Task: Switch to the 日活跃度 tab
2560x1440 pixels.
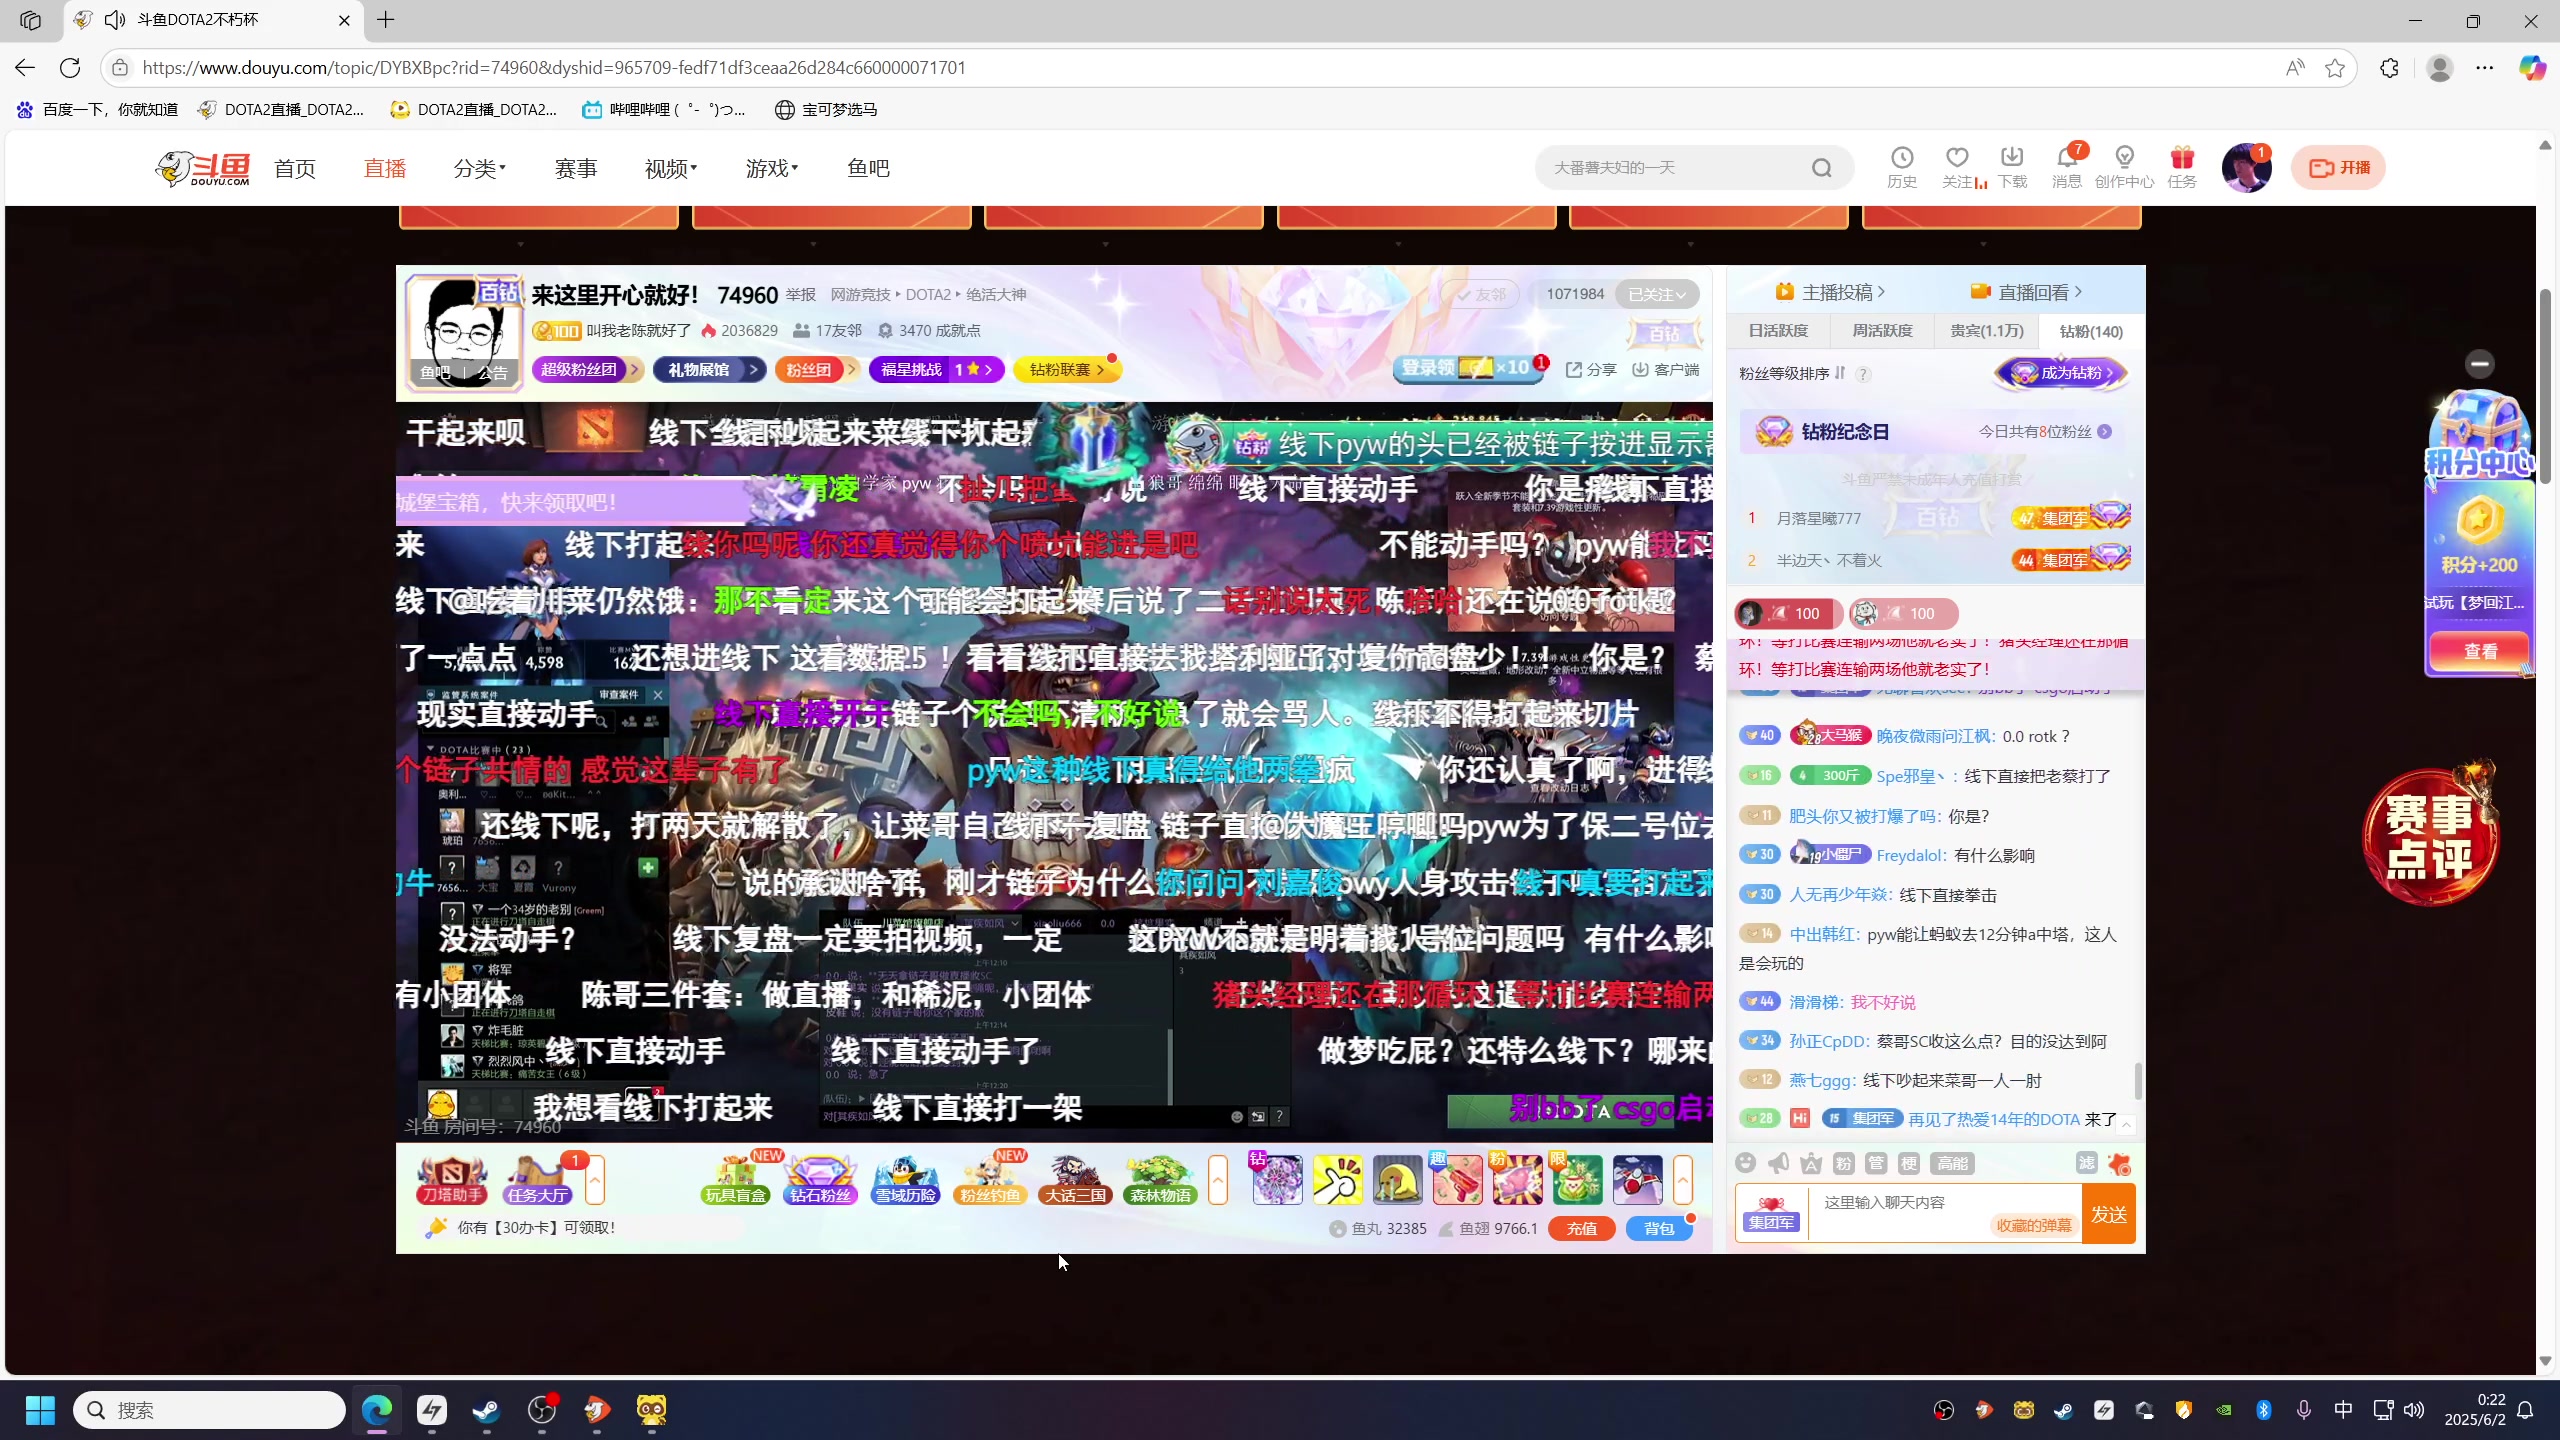Action: tap(1778, 331)
